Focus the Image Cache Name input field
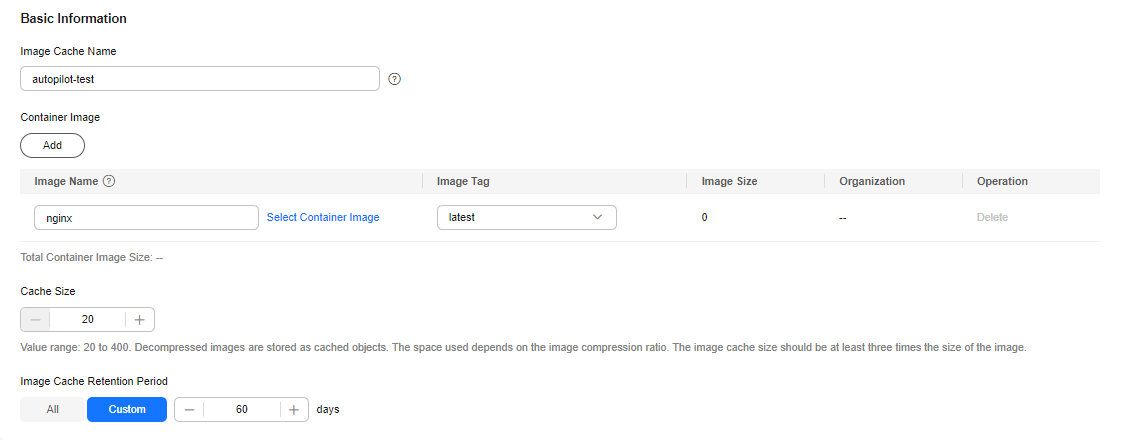The image size is (1124, 440). point(200,79)
